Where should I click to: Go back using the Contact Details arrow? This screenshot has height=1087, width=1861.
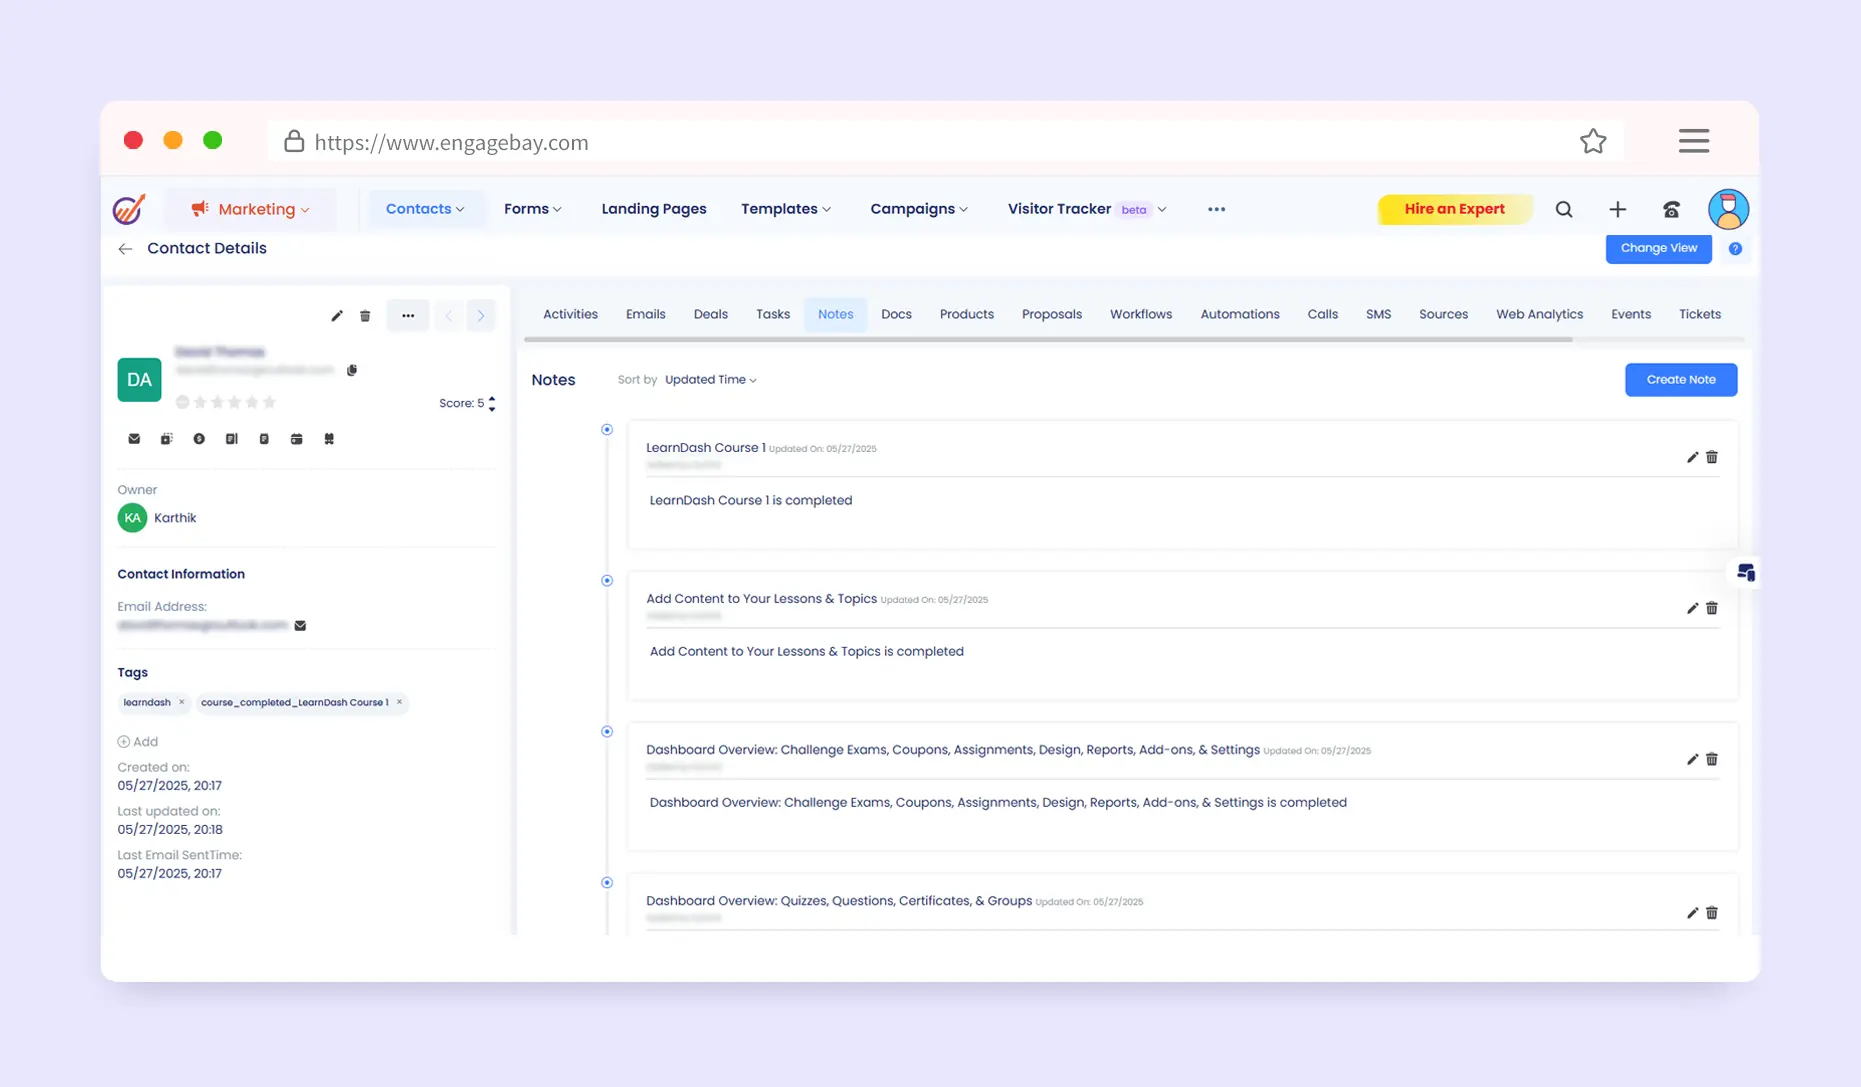(125, 249)
